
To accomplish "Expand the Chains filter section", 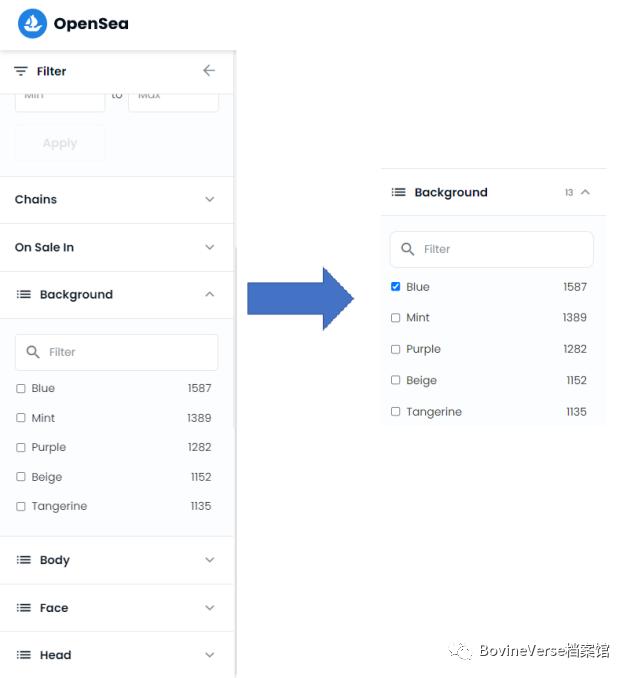I will click(x=209, y=200).
